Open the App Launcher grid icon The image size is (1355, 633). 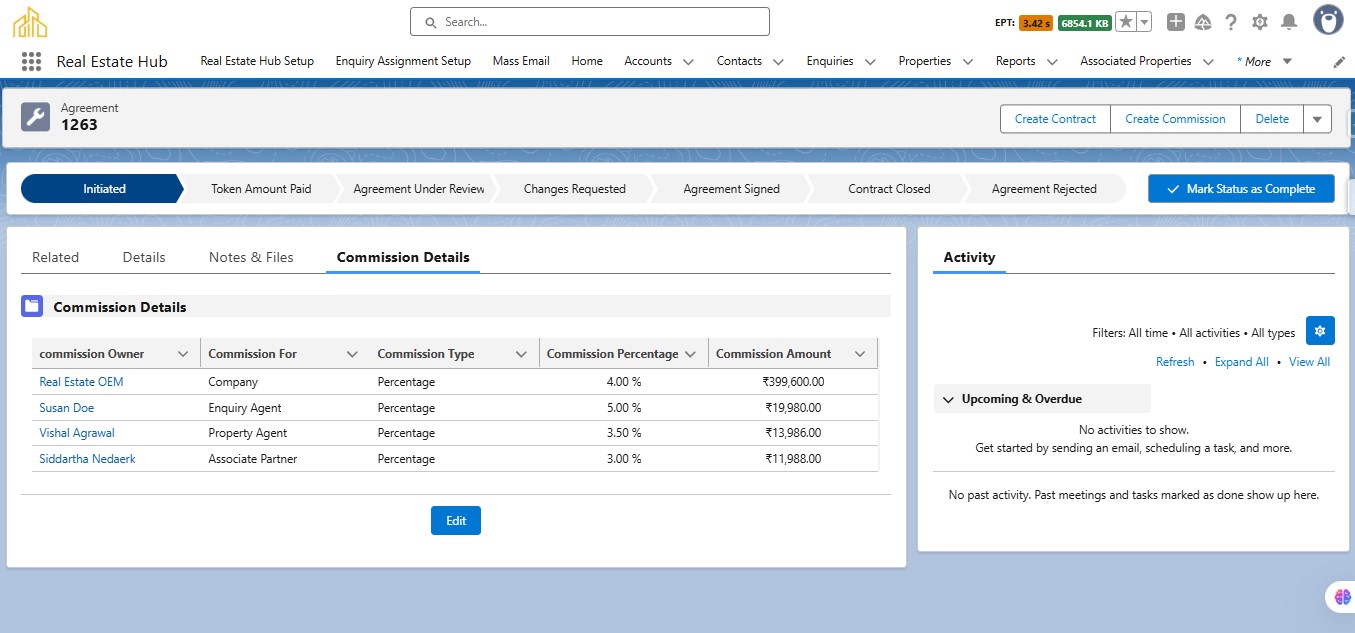pyautogui.click(x=31, y=61)
